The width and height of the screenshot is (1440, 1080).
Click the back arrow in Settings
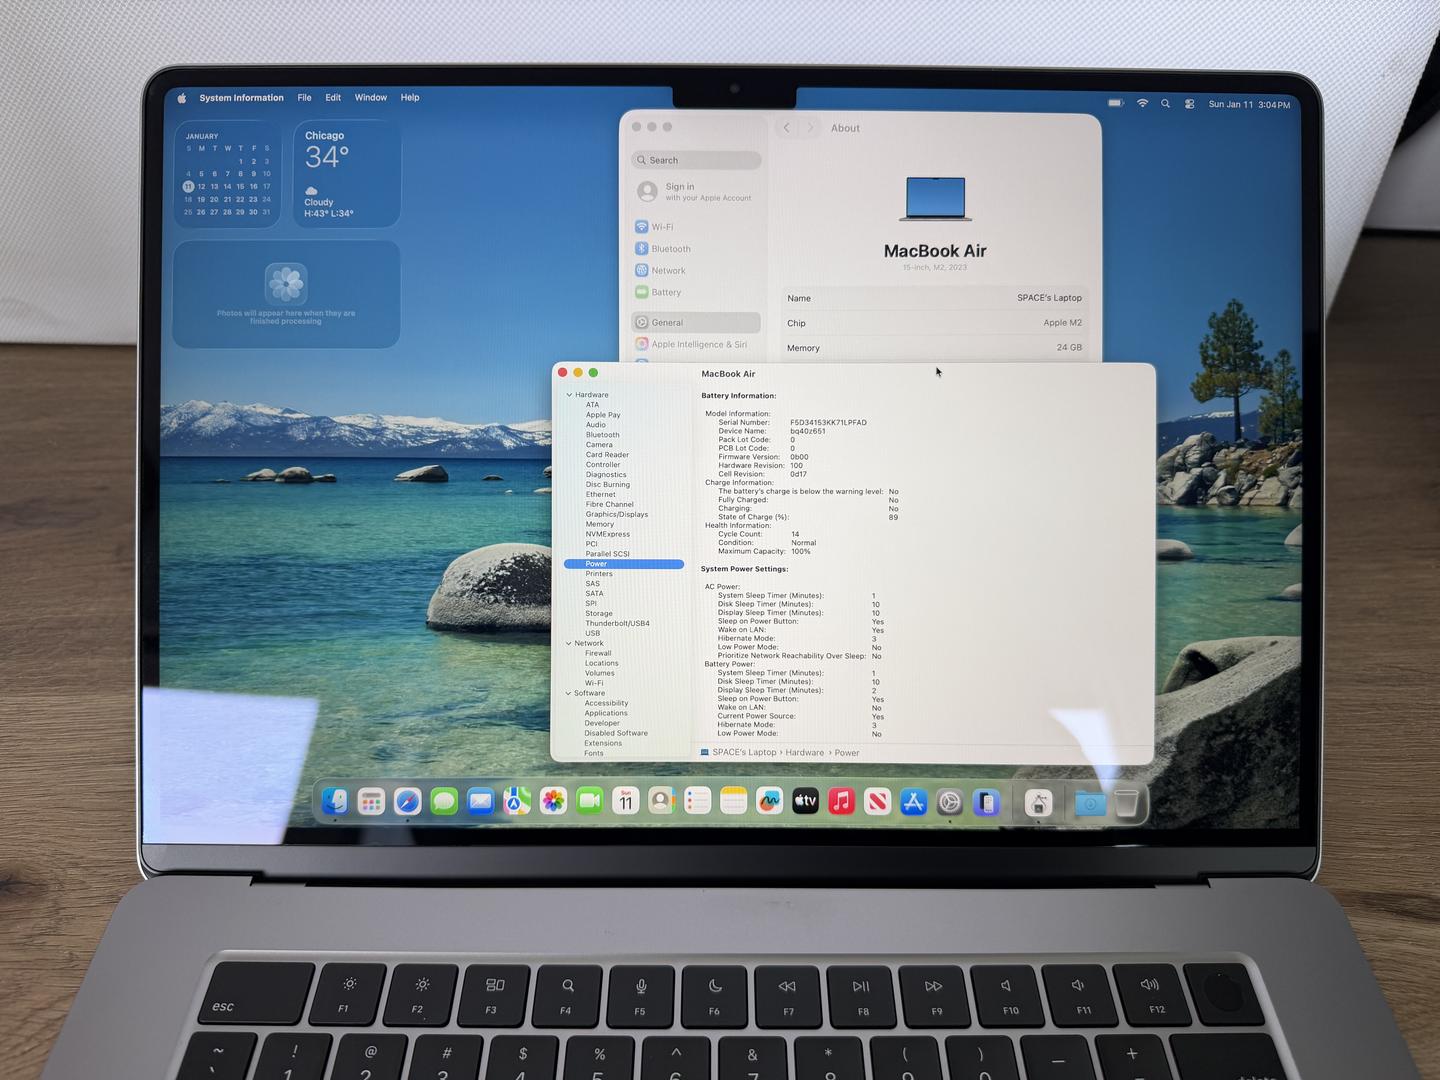click(787, 128)
